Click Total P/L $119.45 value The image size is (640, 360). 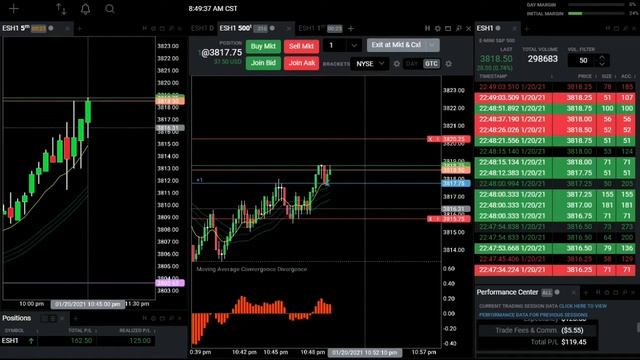(x=573, y=342)
